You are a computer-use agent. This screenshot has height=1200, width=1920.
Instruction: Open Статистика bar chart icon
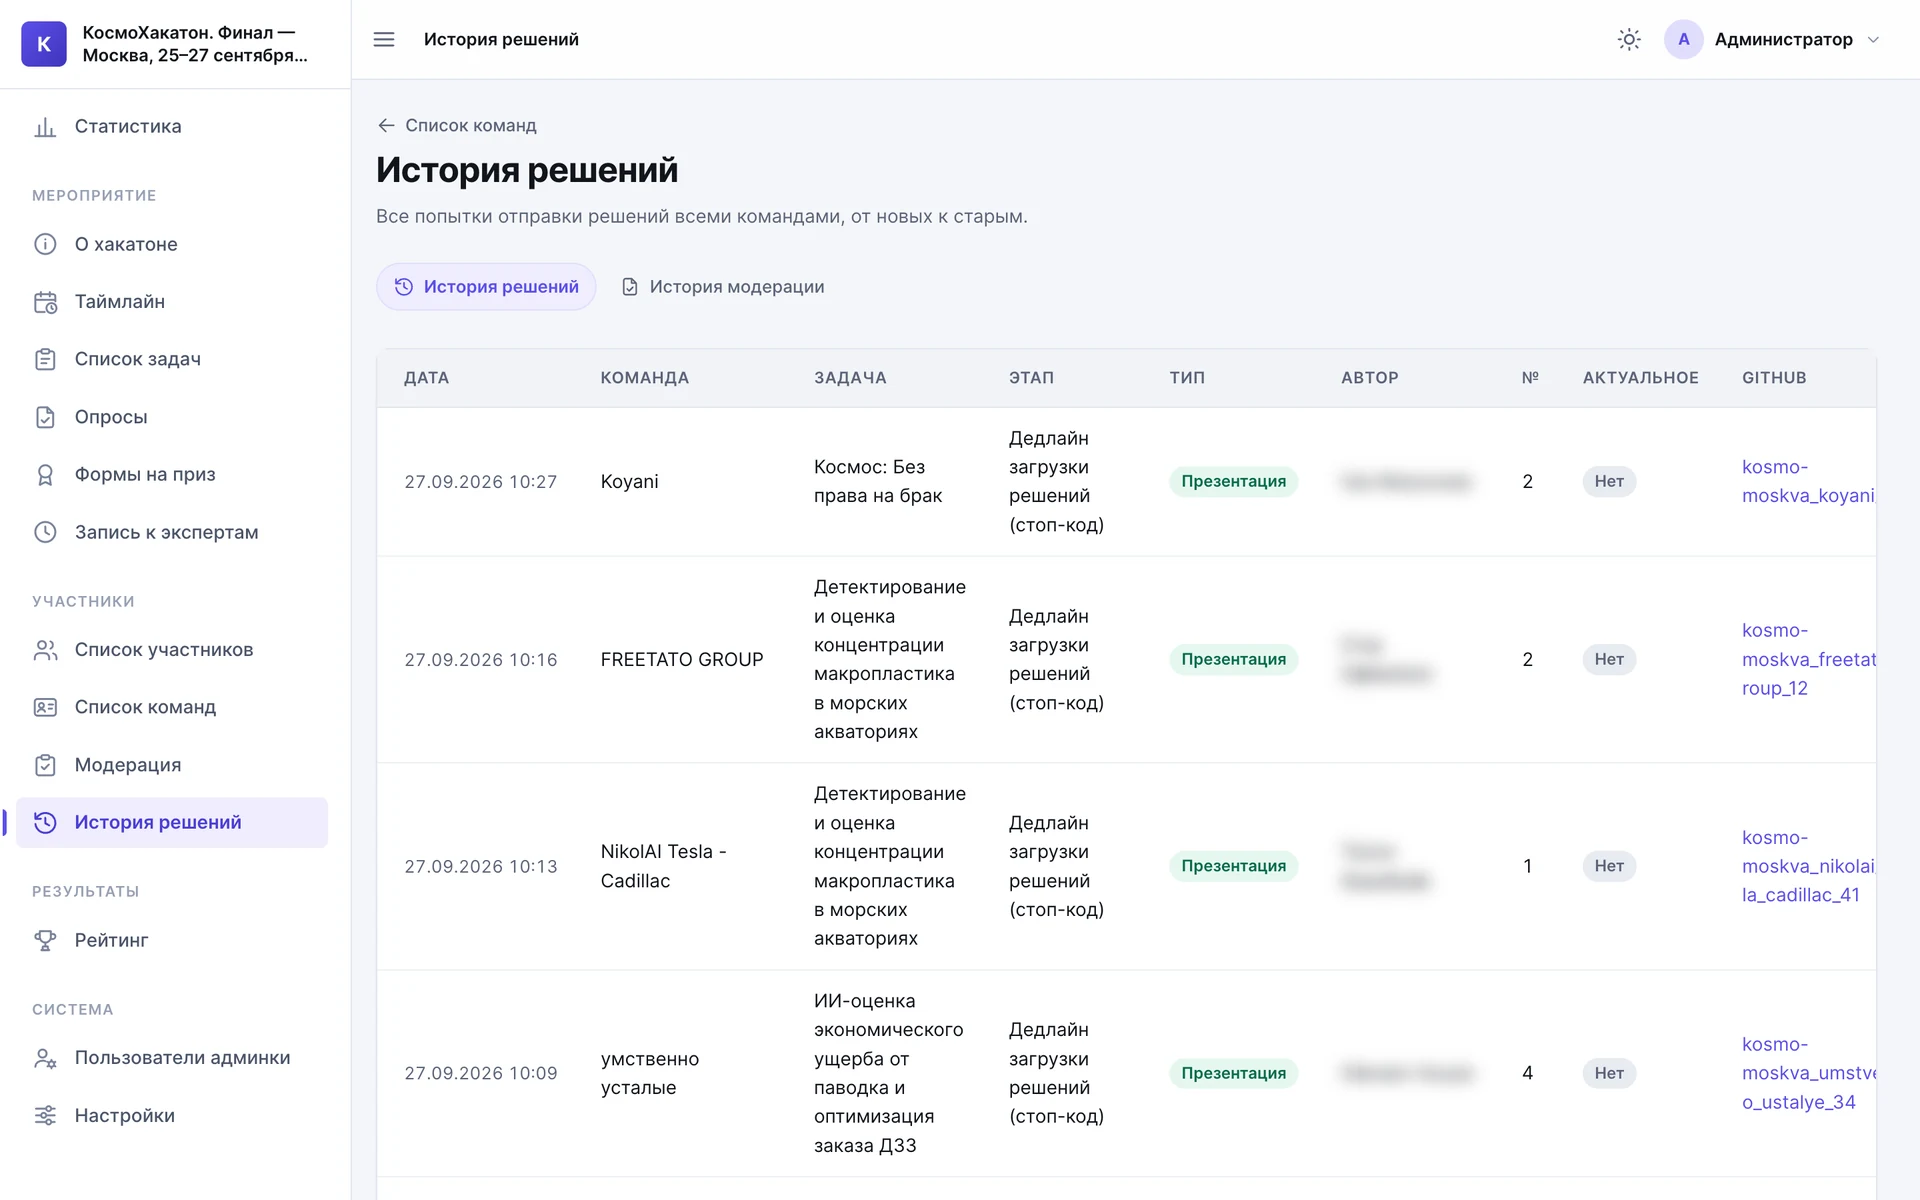pos(45,127)
